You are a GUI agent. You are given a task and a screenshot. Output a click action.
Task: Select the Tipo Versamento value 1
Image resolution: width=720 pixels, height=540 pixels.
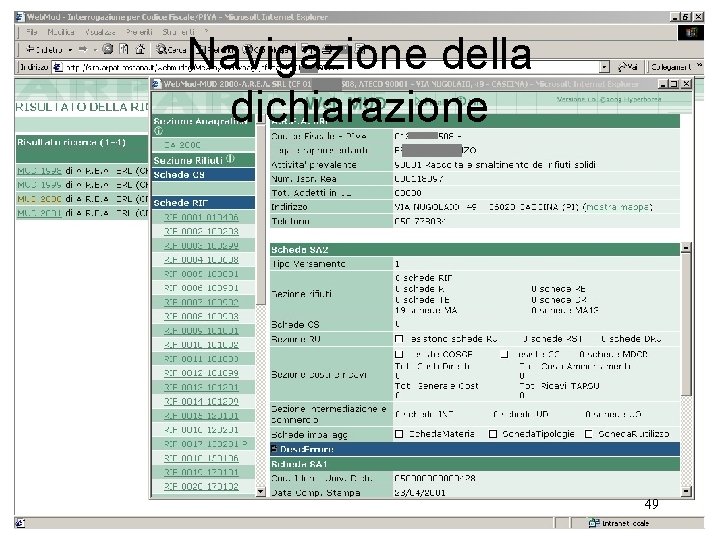[397, 264]
